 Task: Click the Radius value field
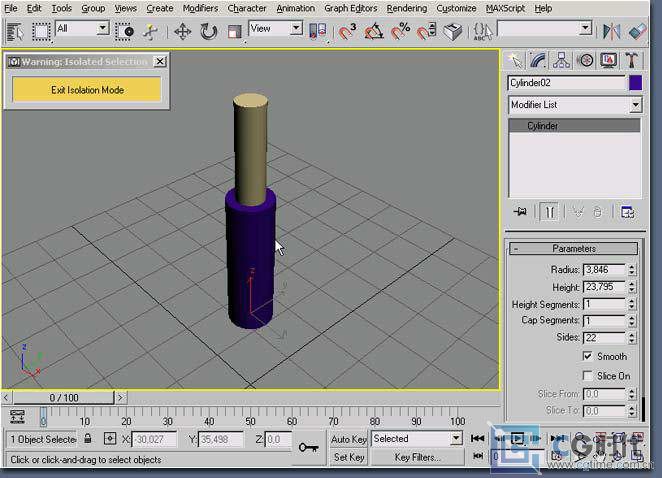click(605, 270)
